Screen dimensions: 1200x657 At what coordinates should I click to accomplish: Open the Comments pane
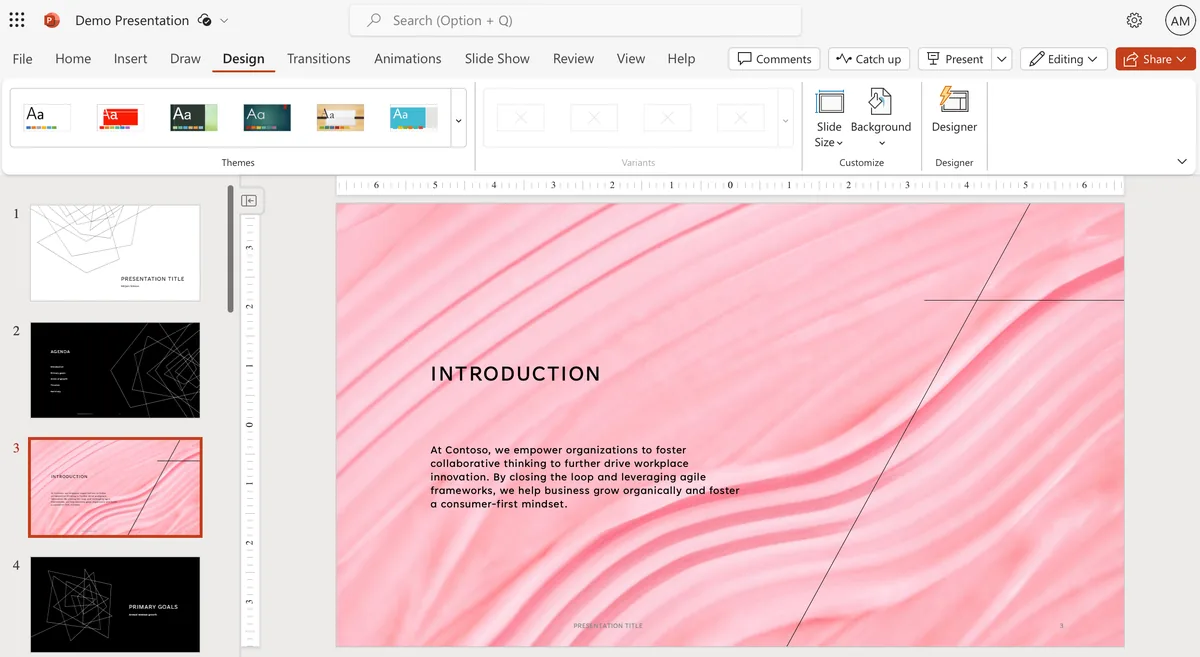774,59
